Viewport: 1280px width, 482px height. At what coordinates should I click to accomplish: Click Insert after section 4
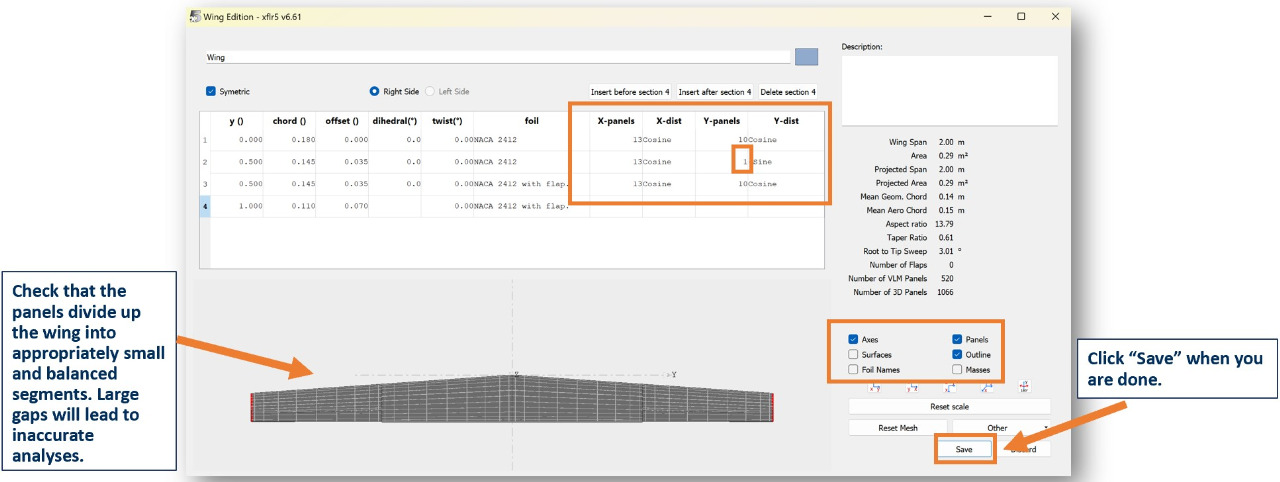715,92
